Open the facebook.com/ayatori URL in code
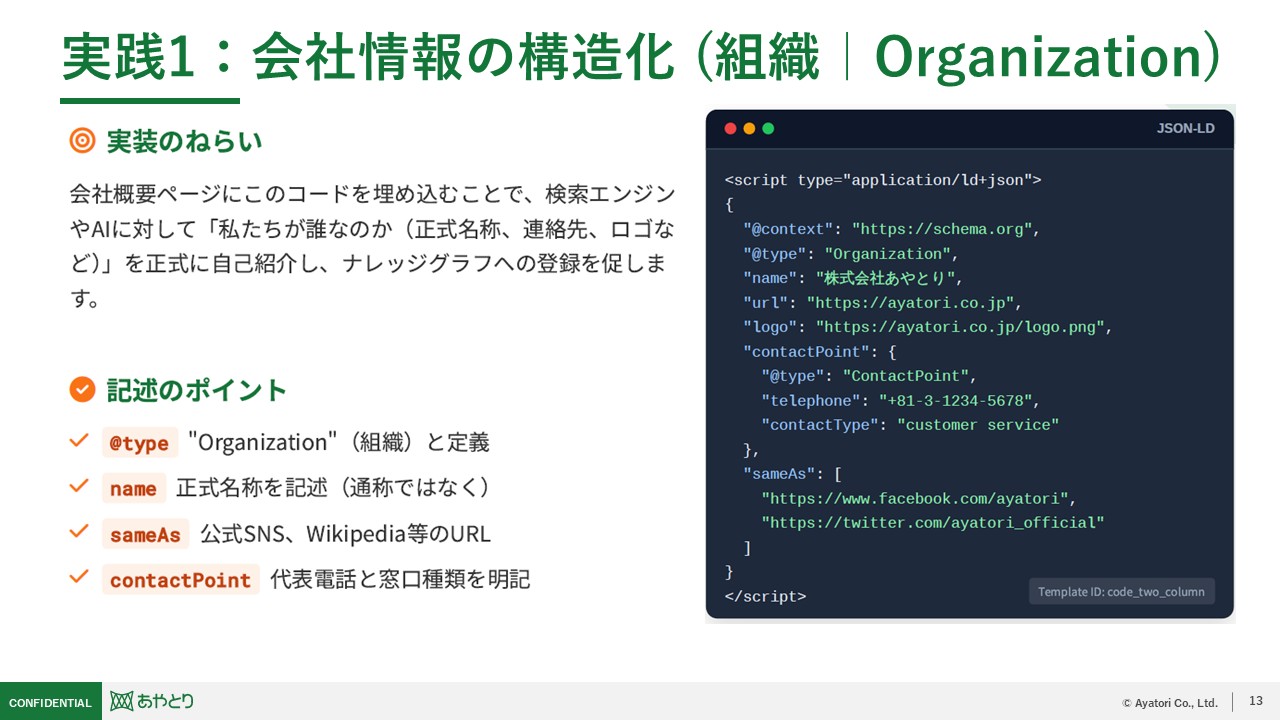The height and width of the screenshot is (720, 1280). [914, 498]
